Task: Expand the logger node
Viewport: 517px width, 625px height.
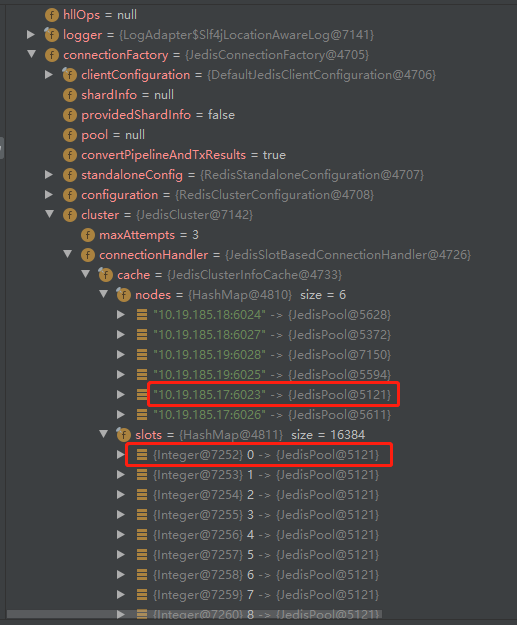Action: tap(31, 35)
